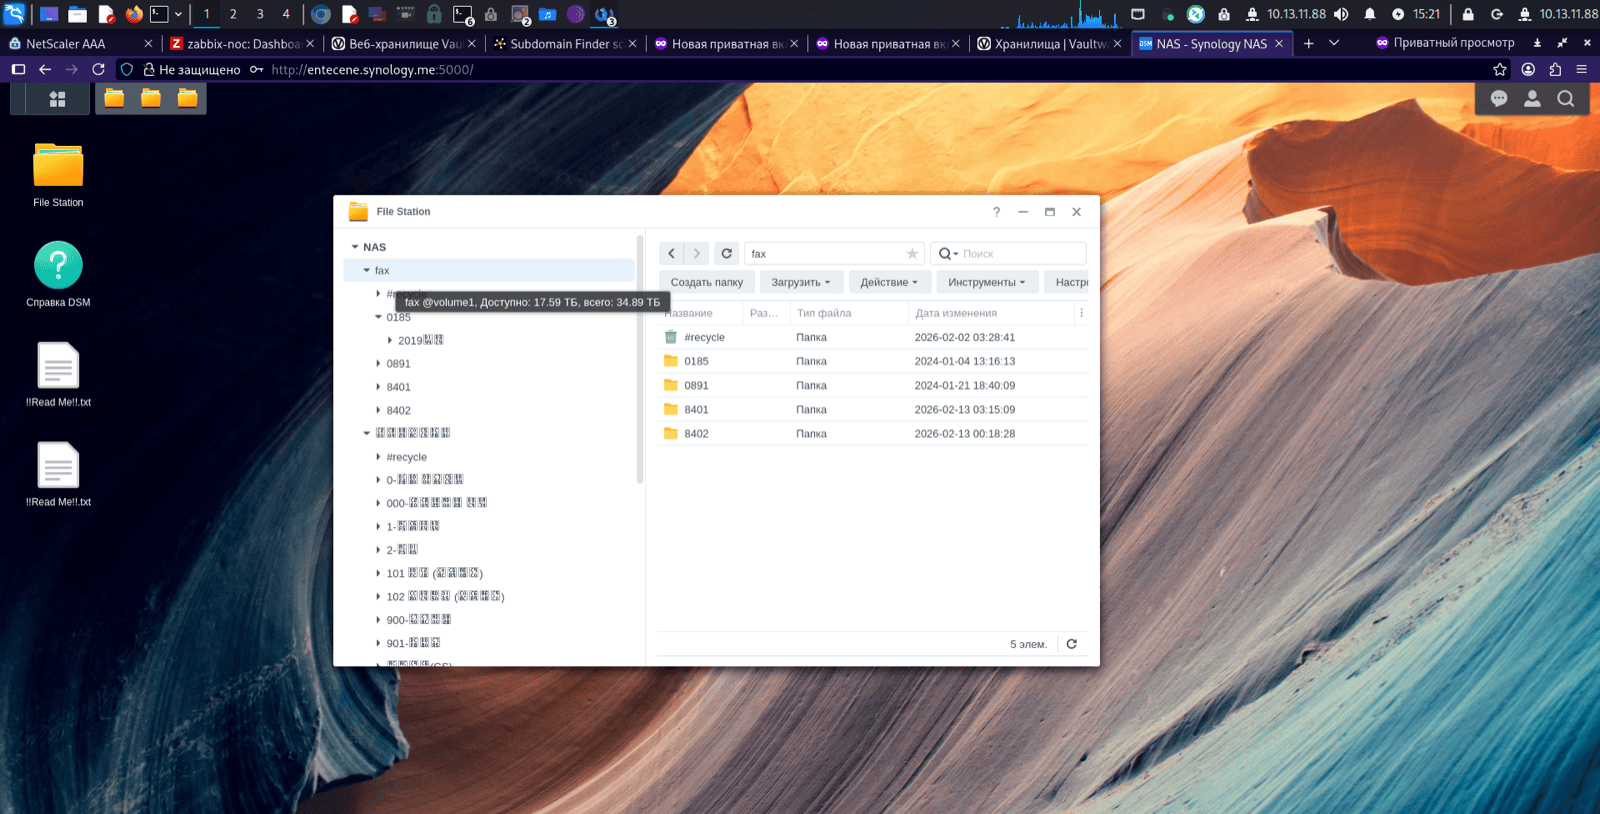Reload file list at bottom status bar
The width and height of the screenshot is (1600, 814).
1072,644
